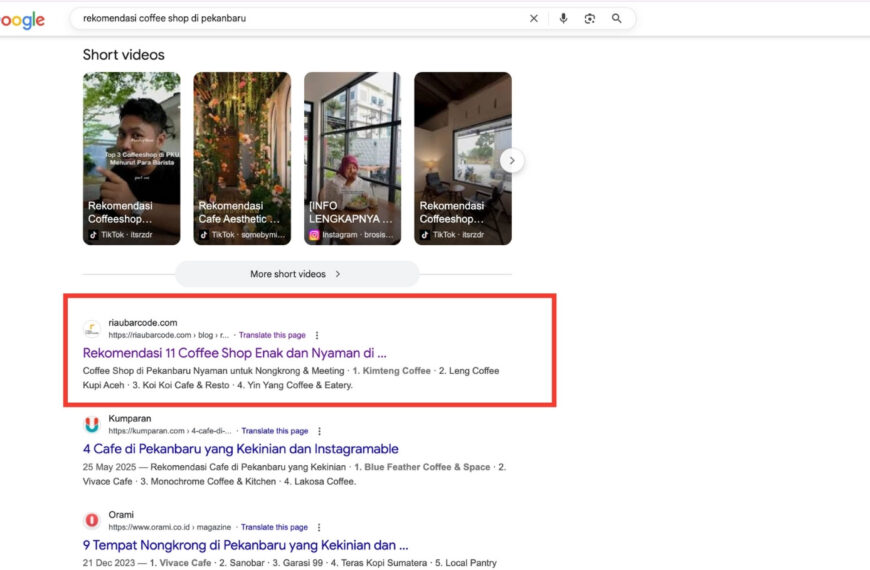Screen dimensions: 870x570
Task: Open Rekomendasi 11 Coffee Shop Enak link
Action: tap(234, 353)
